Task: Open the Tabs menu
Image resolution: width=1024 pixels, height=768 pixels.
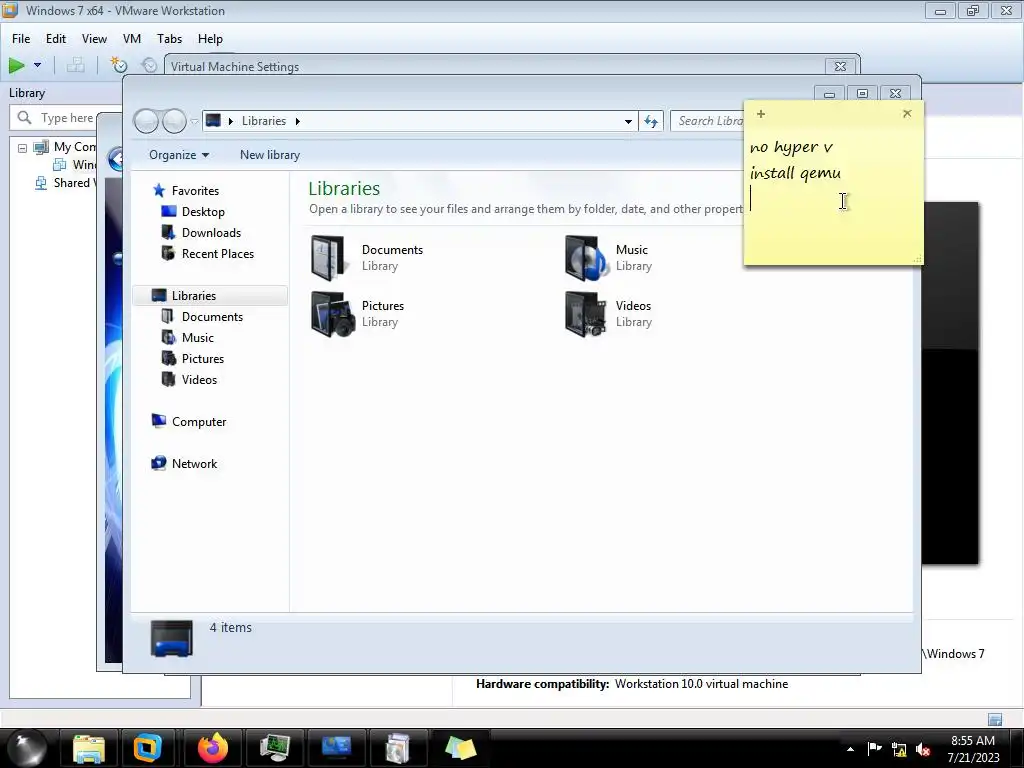Action: [x=169, y=39]
